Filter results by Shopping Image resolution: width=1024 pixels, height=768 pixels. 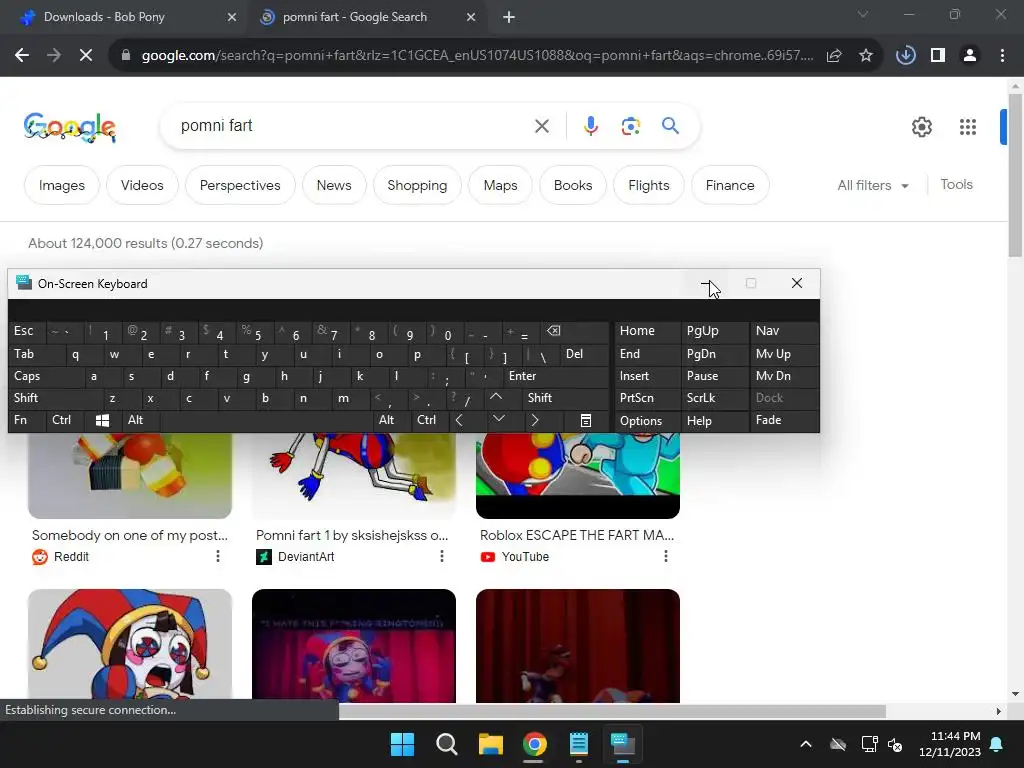coord(417,185)
